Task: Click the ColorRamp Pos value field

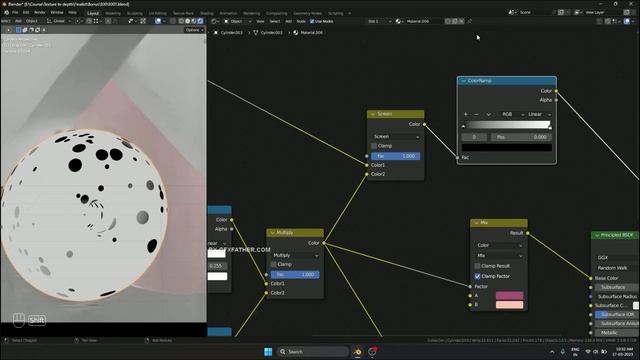Action: (x=521, y=137)
